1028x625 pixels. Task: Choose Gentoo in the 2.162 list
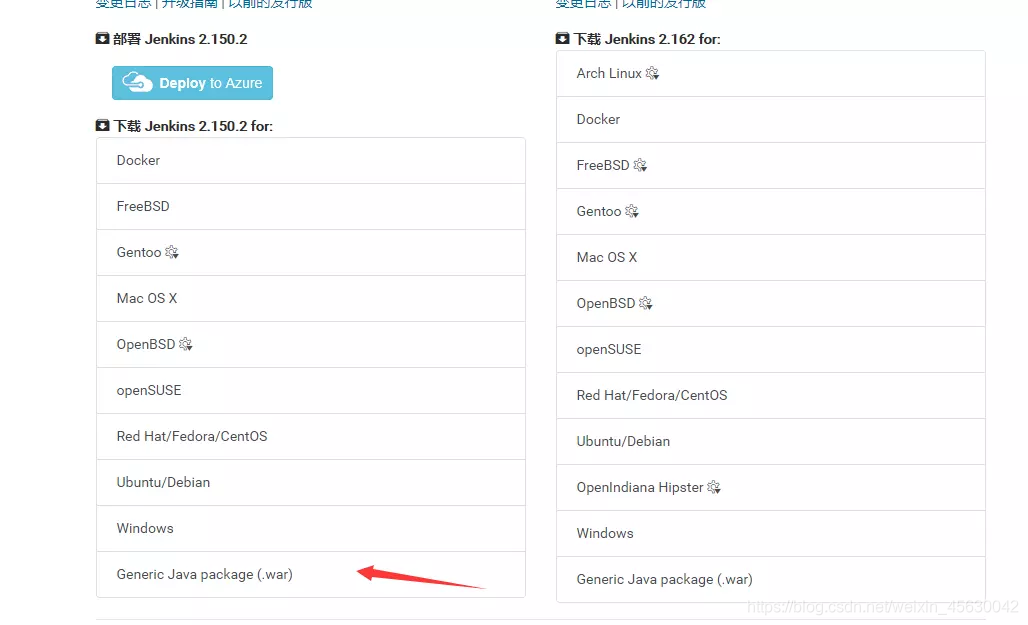click(771, 211)
